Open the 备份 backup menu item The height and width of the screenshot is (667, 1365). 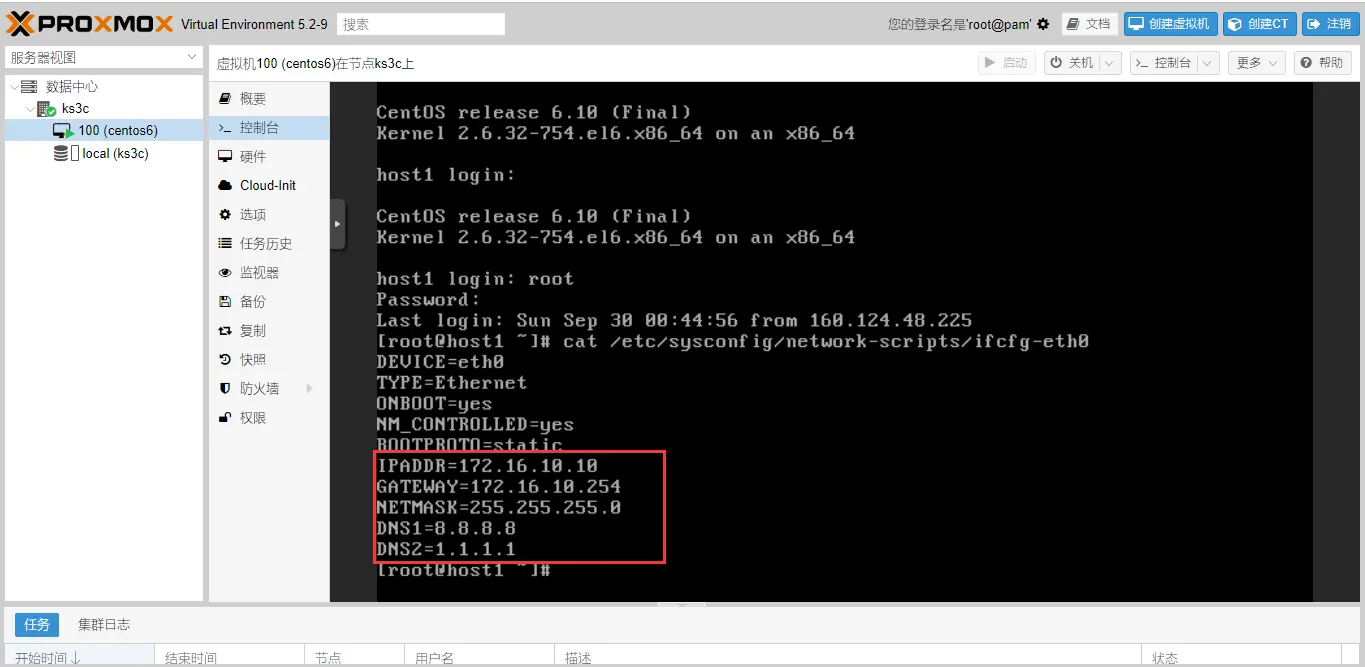click(269, 301)
